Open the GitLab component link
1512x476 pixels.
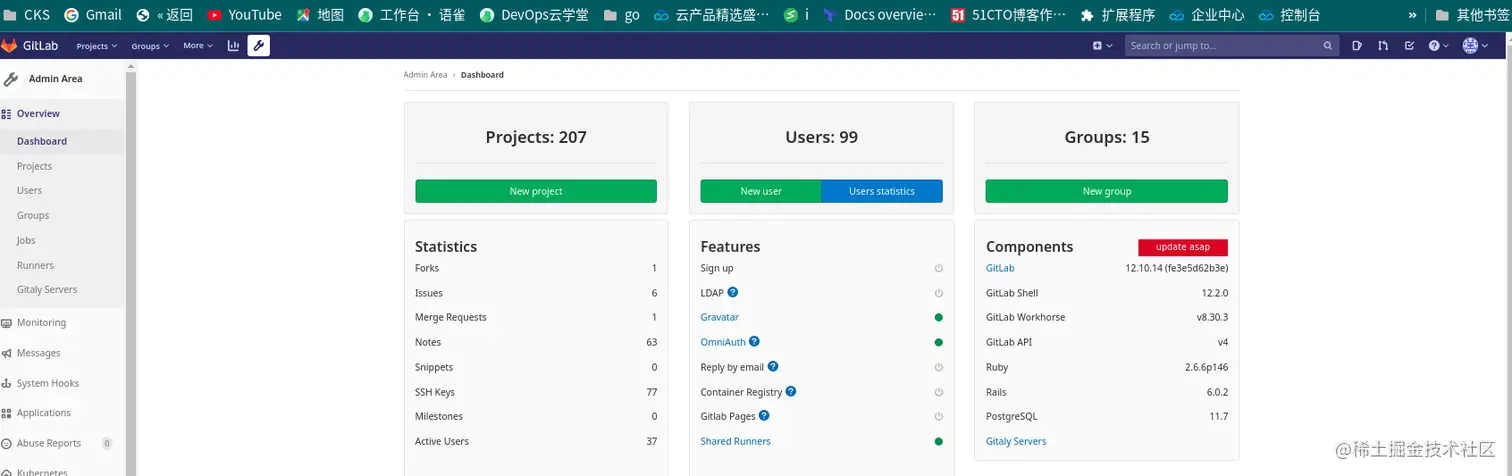(1000, 268)
